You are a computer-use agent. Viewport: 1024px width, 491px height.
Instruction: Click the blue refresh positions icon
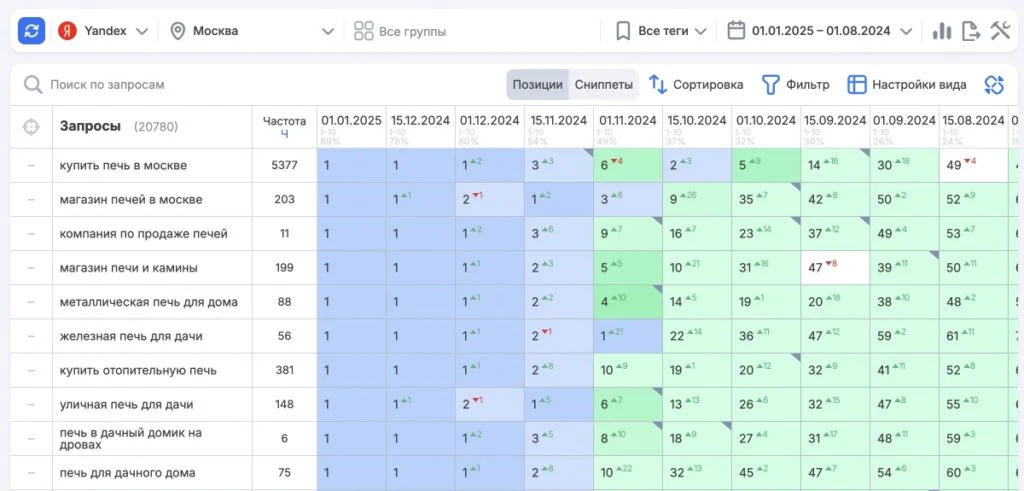[32, 31]
